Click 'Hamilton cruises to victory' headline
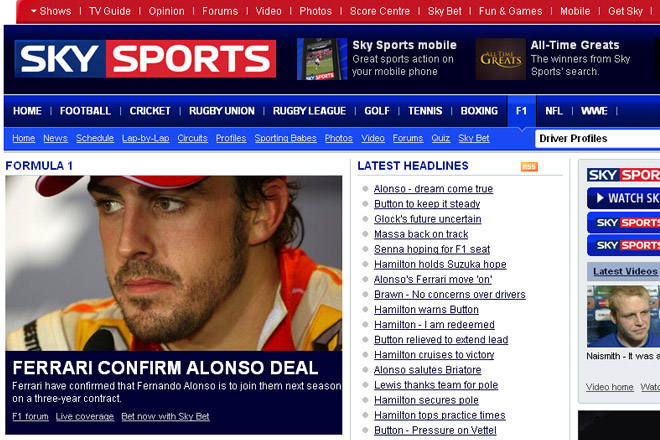 (434, 355)
